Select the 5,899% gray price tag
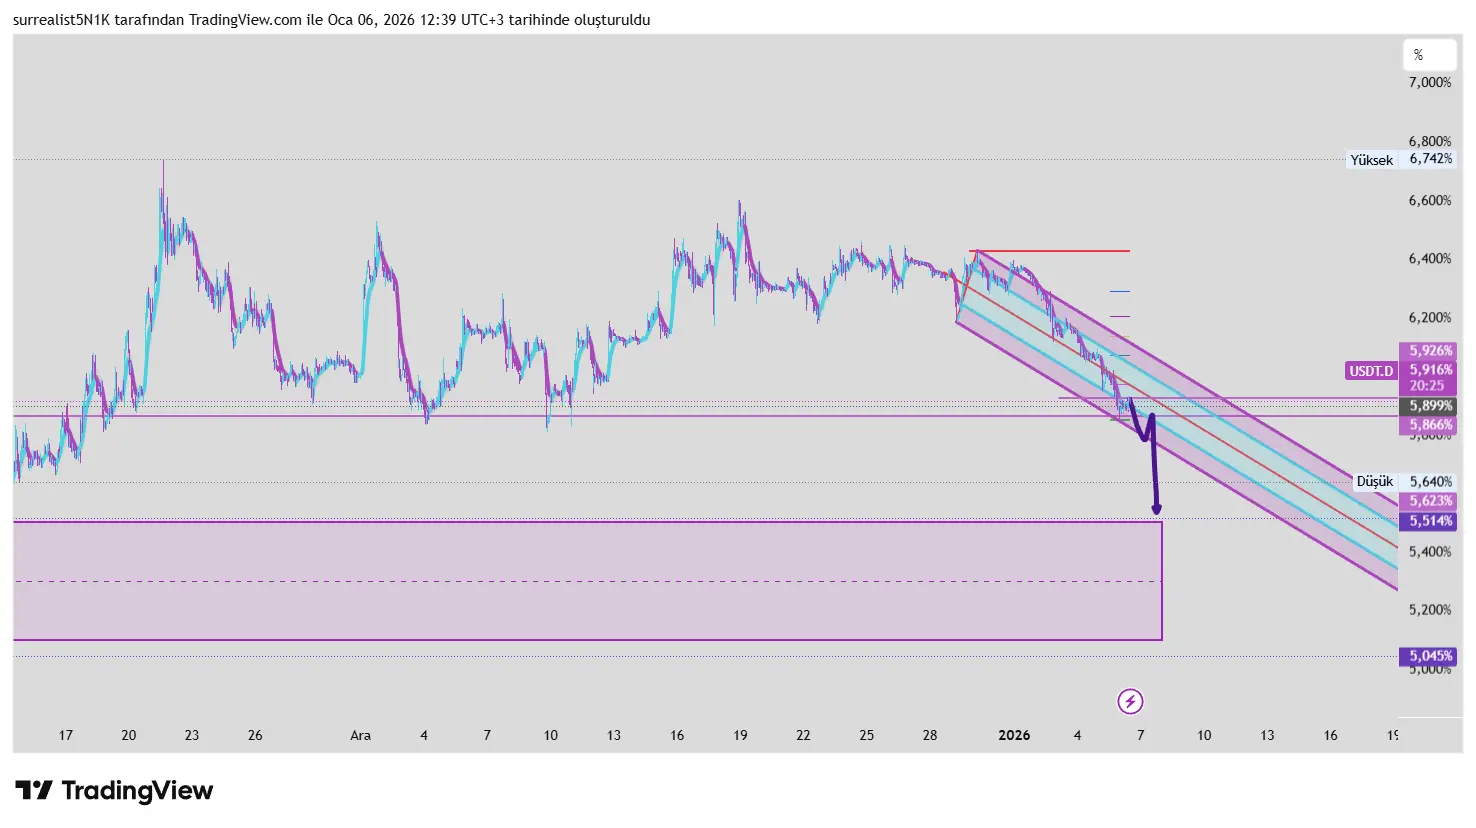Screen dimensions: 1476x828 click(1430, 406)
